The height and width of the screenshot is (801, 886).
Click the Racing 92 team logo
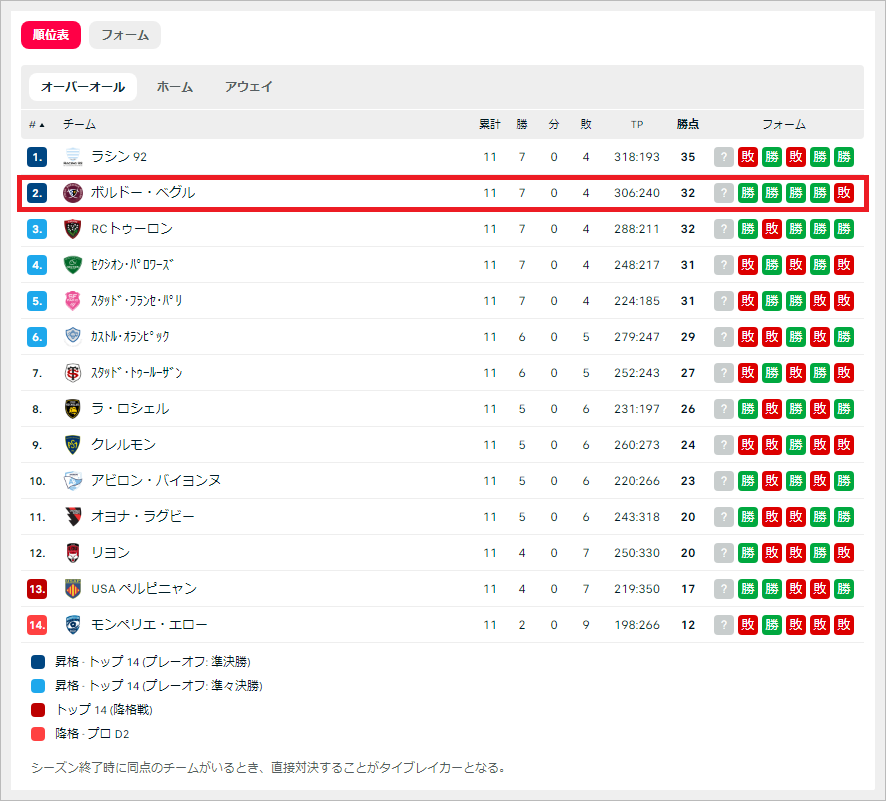click(x=72, y=157)
